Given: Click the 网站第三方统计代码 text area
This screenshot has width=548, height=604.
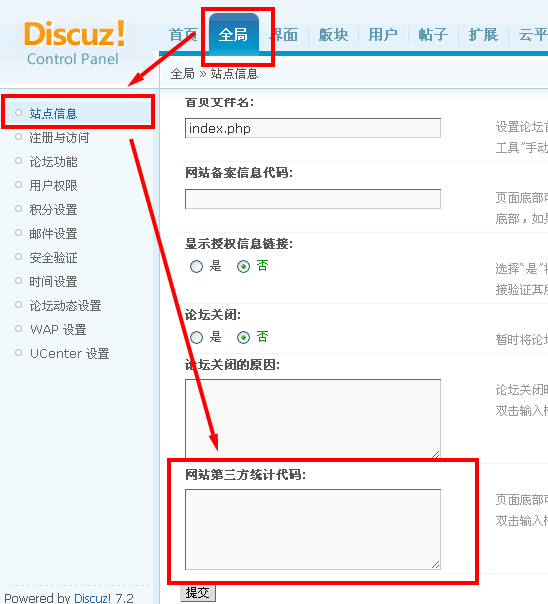Looking at the screenshot, I should tap(313, 529).
